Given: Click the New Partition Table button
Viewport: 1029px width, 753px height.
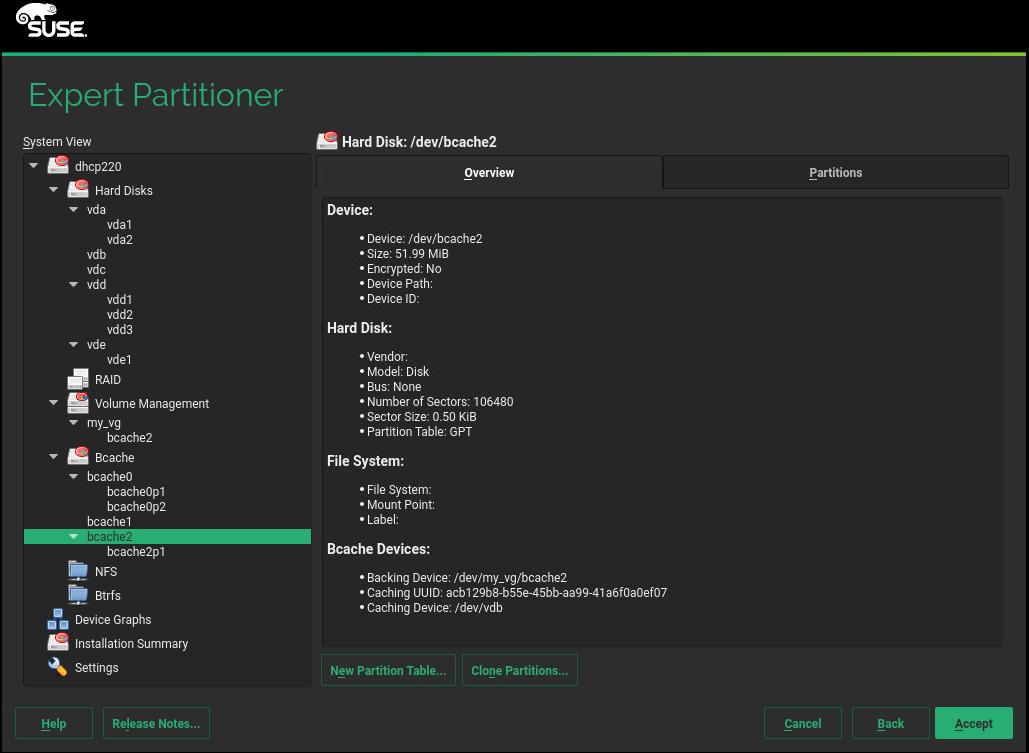Looking at the screenshot, I should (x=388, y=671).
